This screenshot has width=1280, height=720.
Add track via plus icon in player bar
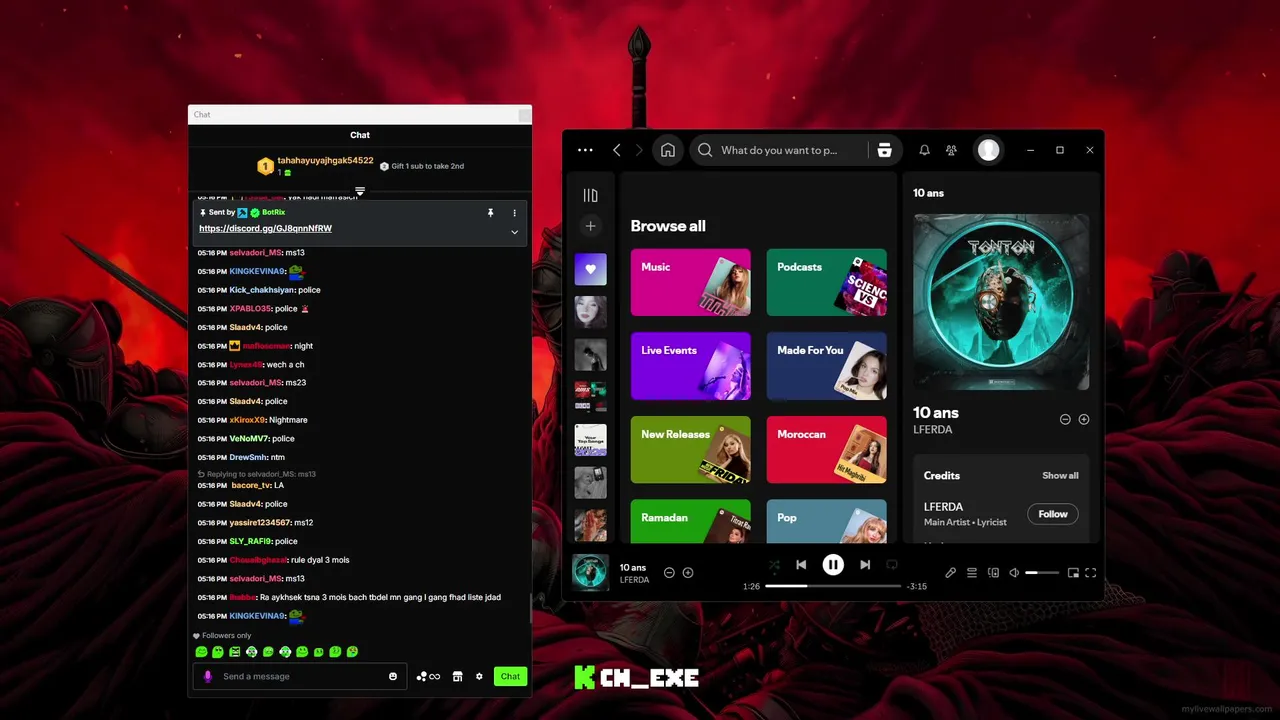pyautogui.click(x=688, y=573)
